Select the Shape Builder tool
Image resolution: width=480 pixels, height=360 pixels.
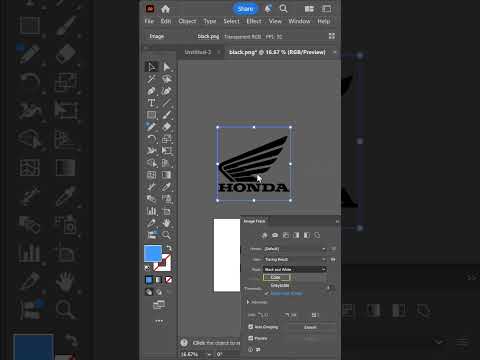(x=151, y=163)
